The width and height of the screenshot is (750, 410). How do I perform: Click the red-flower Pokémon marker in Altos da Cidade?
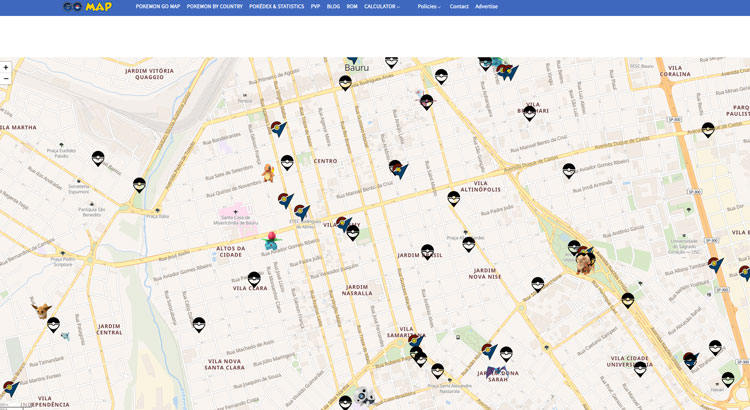(271, 241)
